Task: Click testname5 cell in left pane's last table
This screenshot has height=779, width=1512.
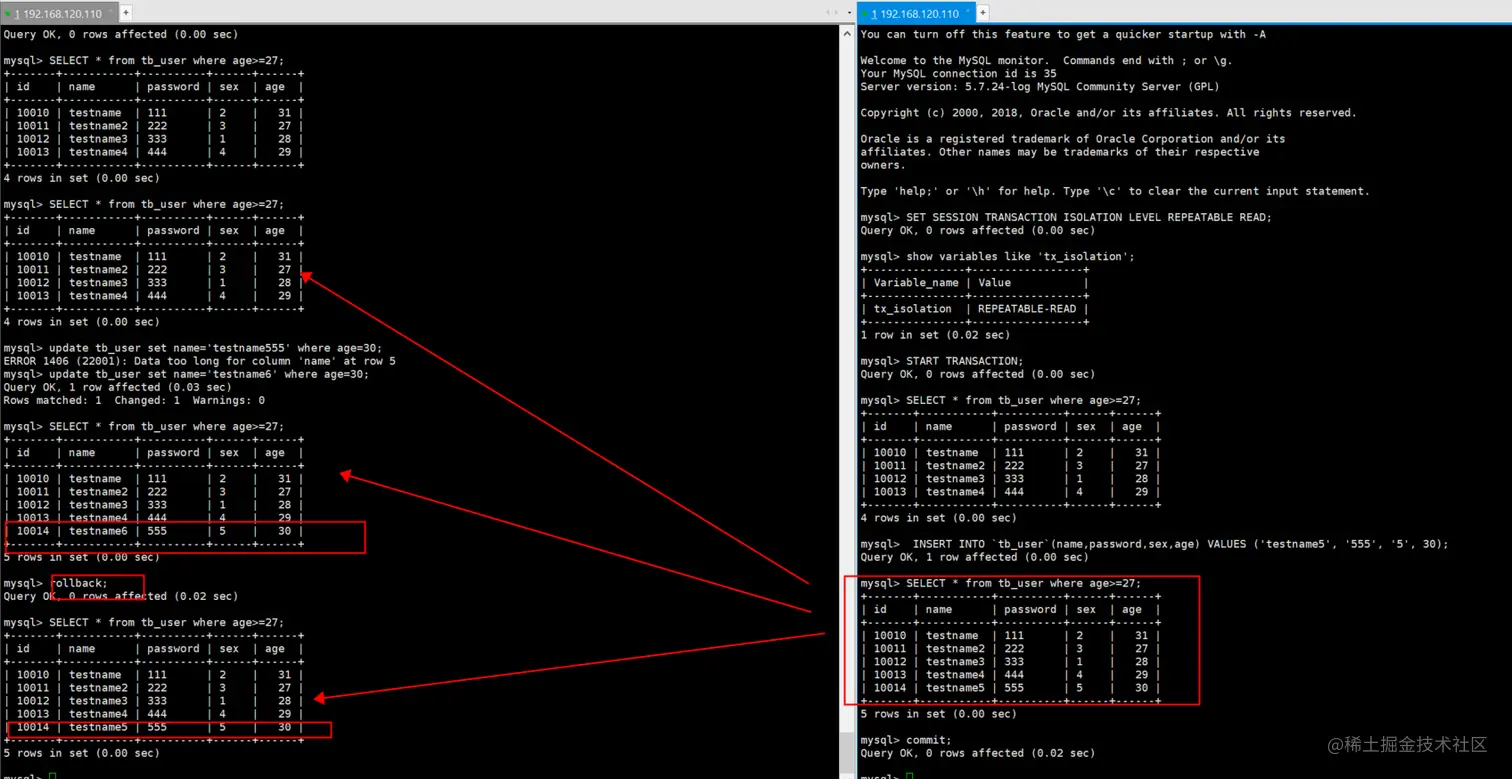Action: (x=98, y=727)
